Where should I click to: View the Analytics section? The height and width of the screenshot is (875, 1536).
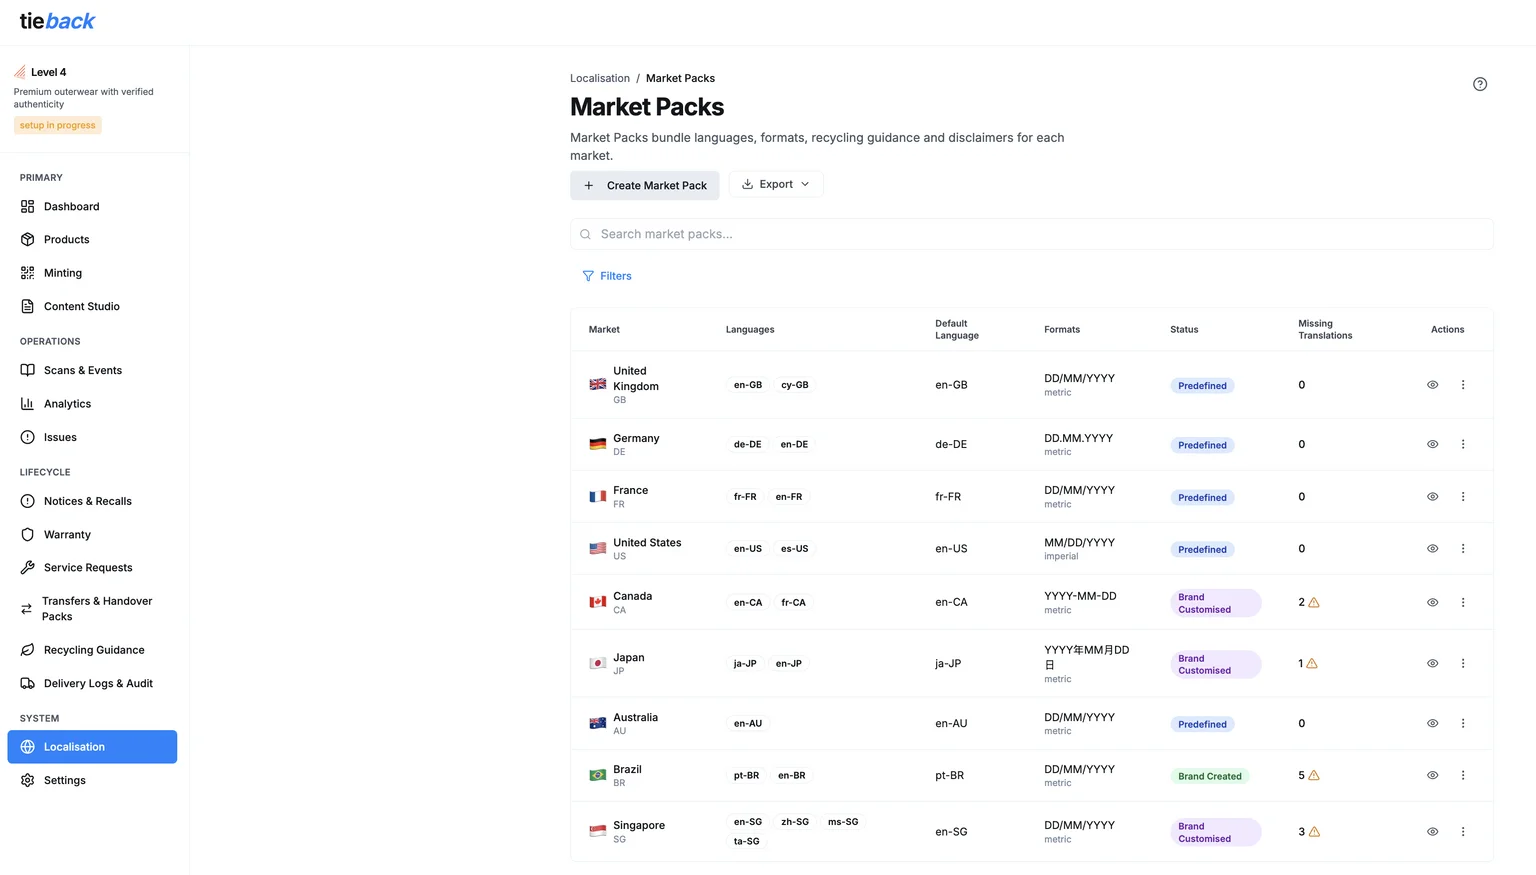(67, 403)
